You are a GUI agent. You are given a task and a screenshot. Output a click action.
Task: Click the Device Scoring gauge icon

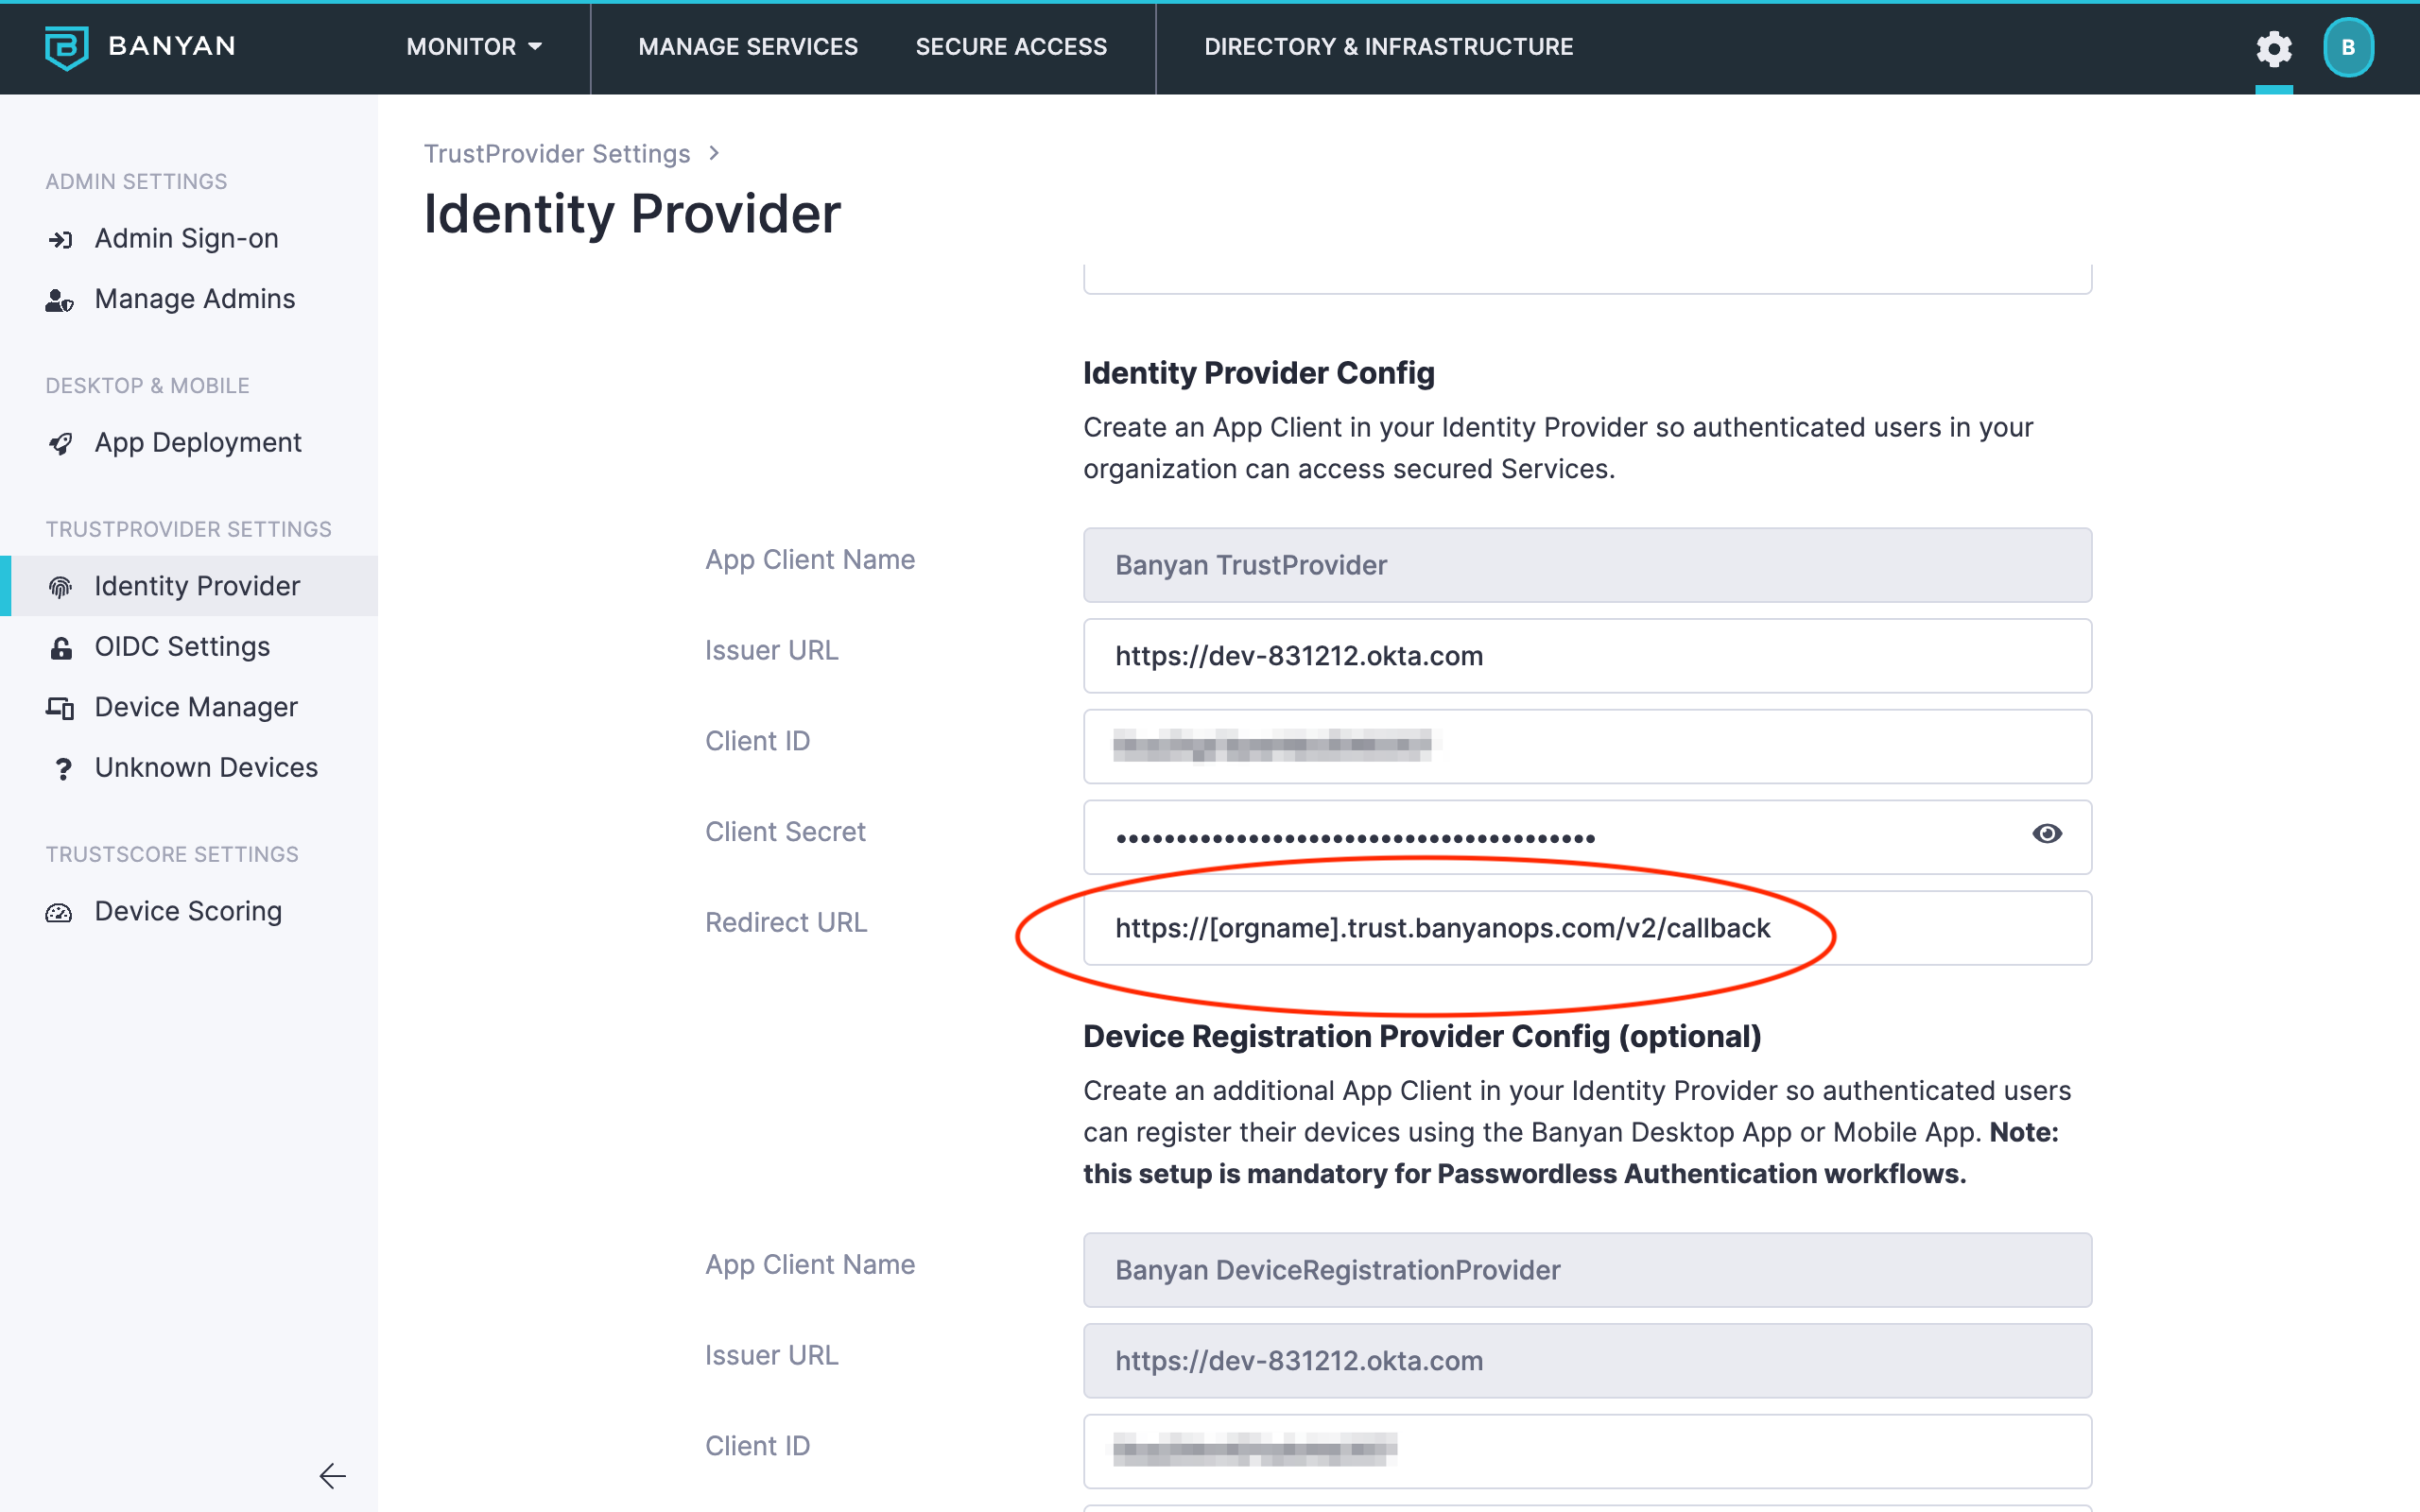[x=59, y=912]
